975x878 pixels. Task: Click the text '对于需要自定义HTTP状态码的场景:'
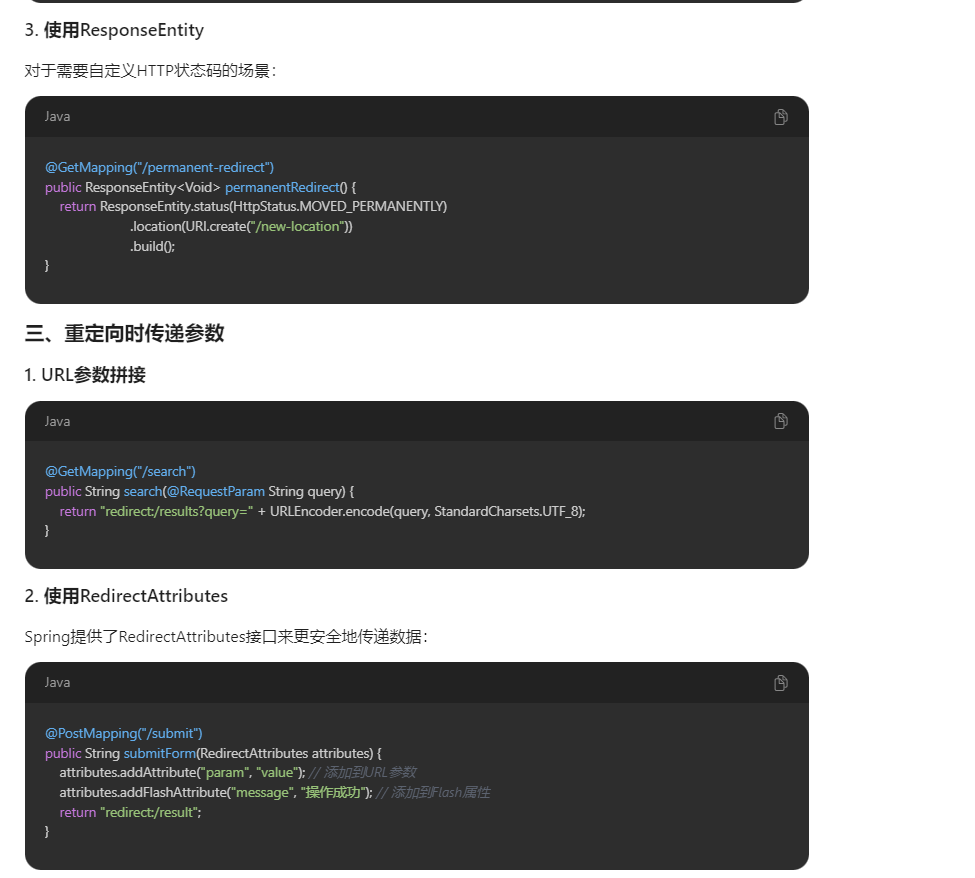tap(150, 71)
